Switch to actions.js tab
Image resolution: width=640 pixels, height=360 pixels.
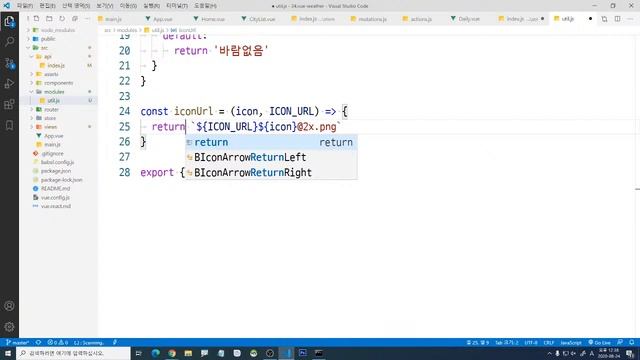click(421, 19)
